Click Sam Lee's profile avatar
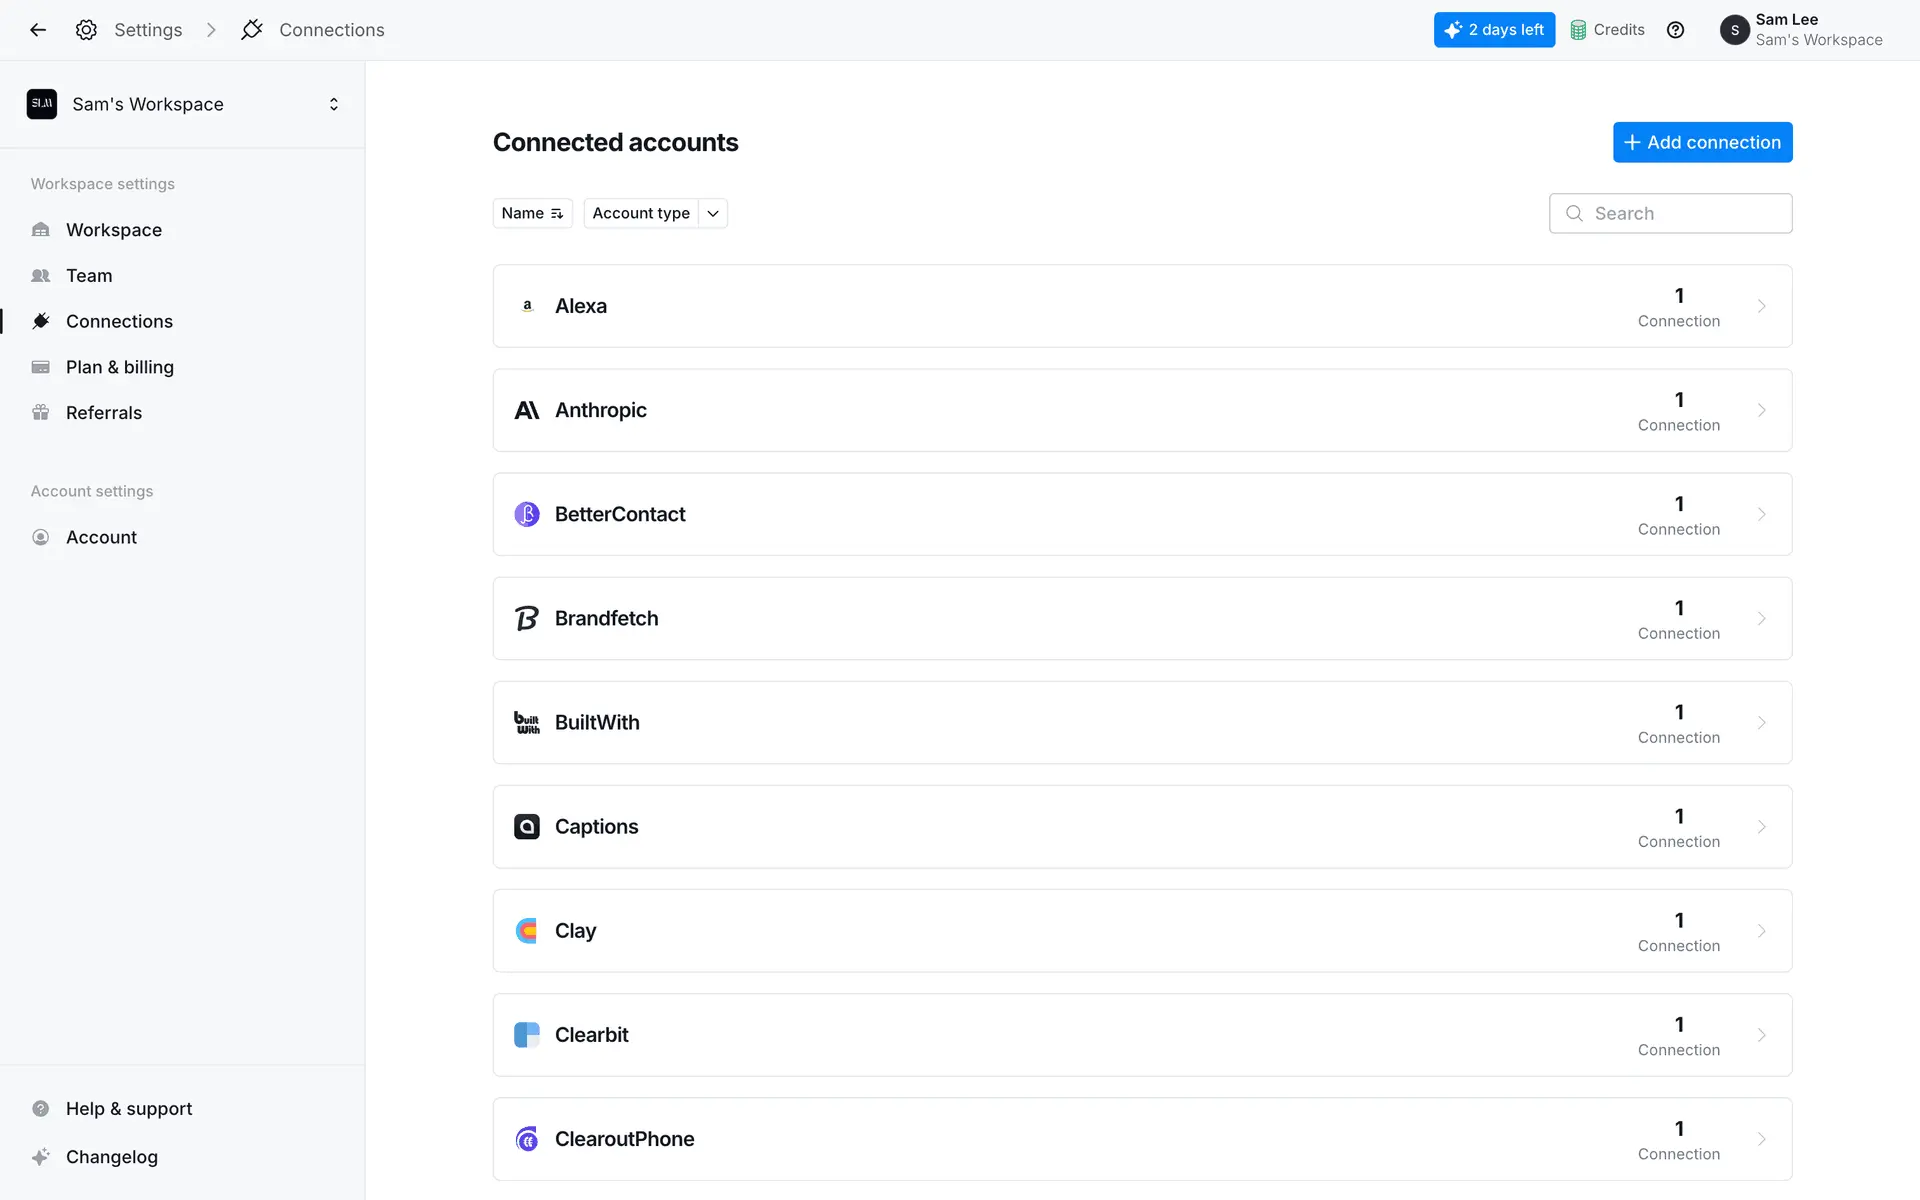 (x=1734, y=30)
